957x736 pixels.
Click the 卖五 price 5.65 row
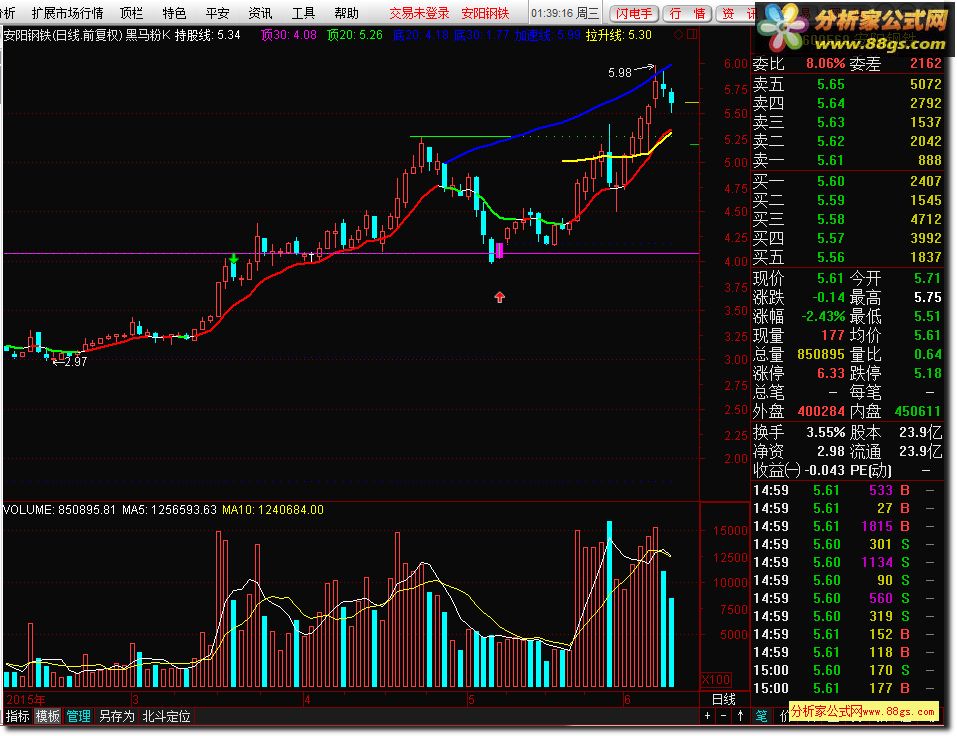coord(847,84)
